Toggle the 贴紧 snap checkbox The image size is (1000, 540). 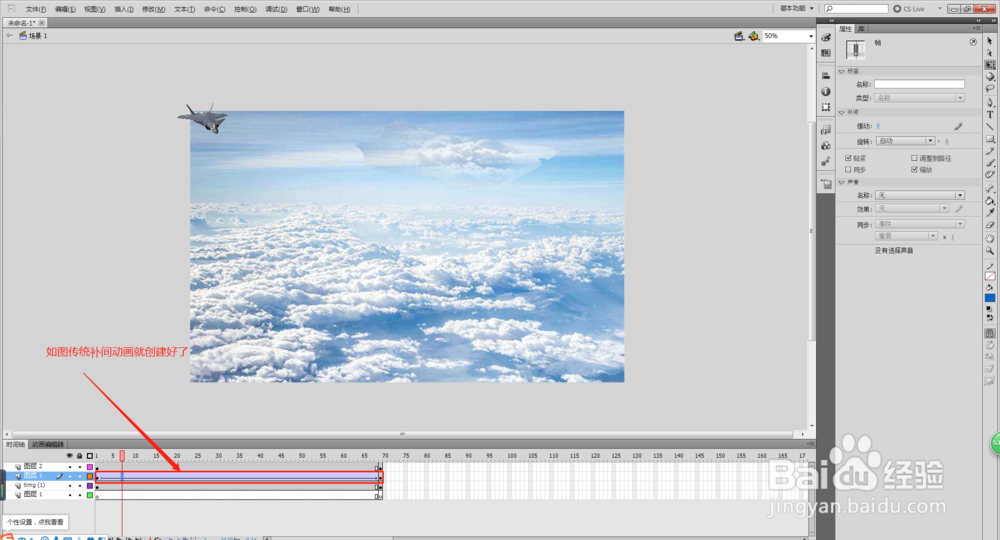848,157
